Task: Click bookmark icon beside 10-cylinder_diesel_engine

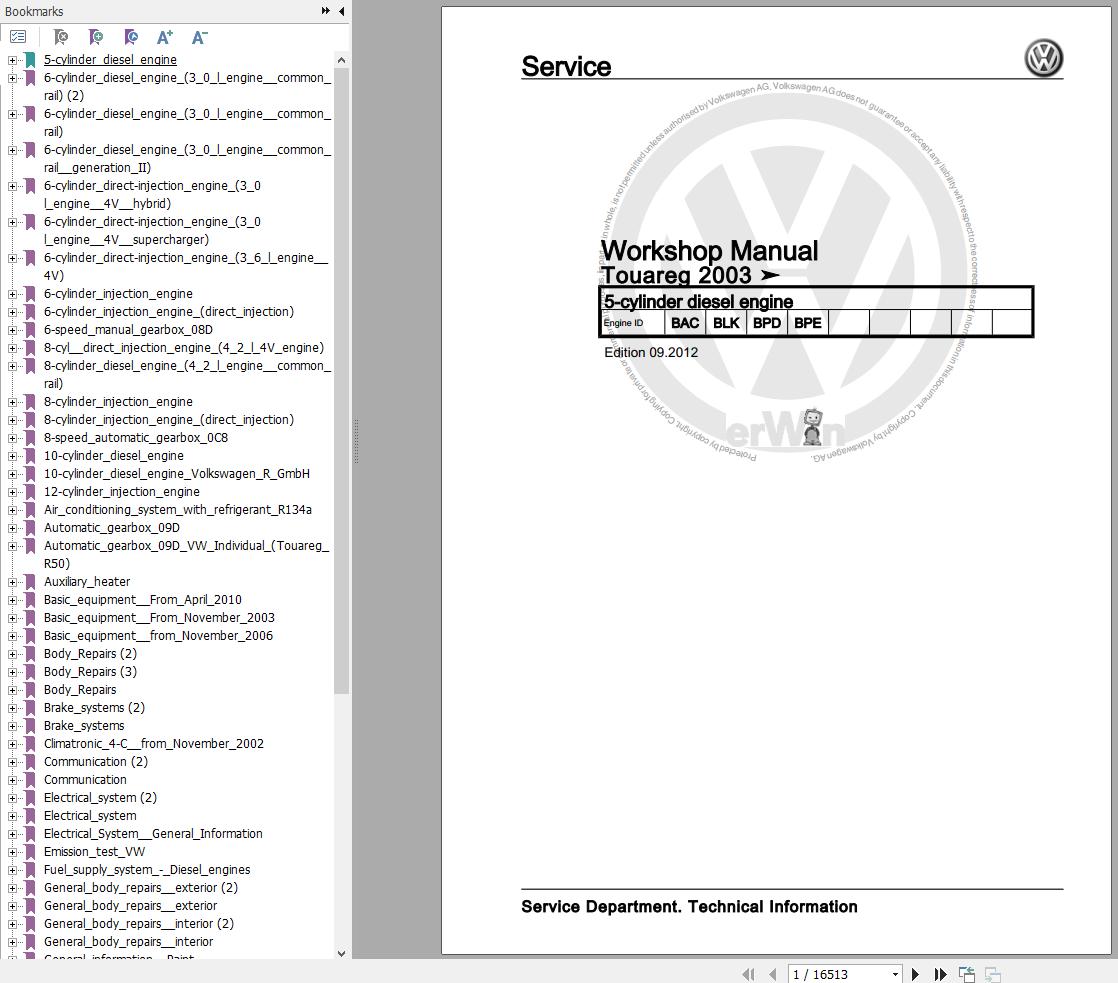Action: pos(30,456)
